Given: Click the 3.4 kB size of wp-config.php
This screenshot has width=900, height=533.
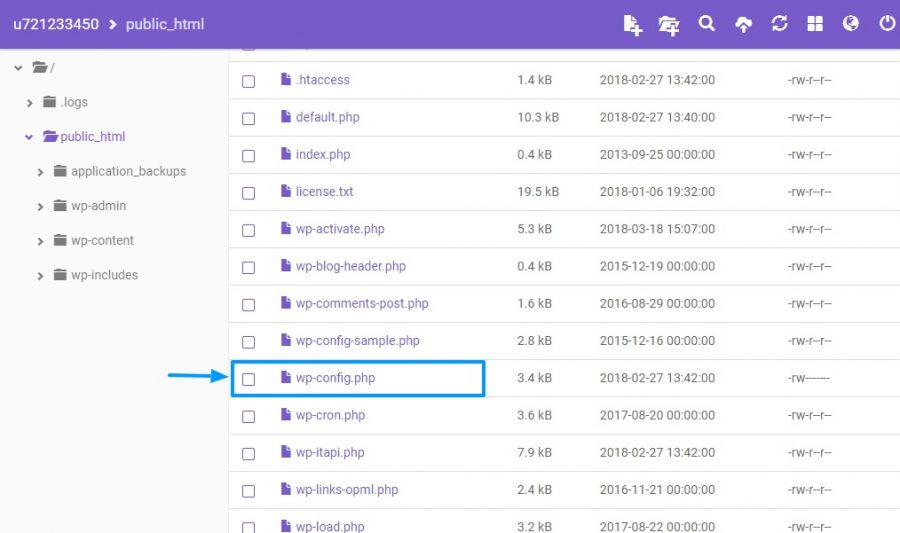Looking at the screenshot, I should (534, 378).
